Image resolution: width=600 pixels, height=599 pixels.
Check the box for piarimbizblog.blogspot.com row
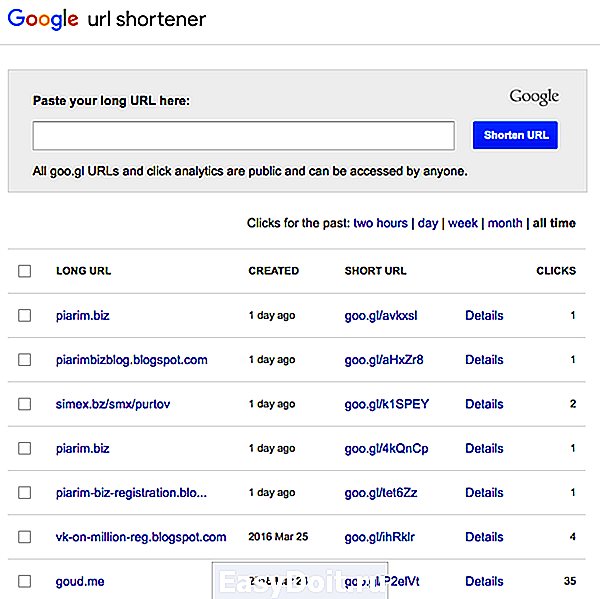(24, 360)
